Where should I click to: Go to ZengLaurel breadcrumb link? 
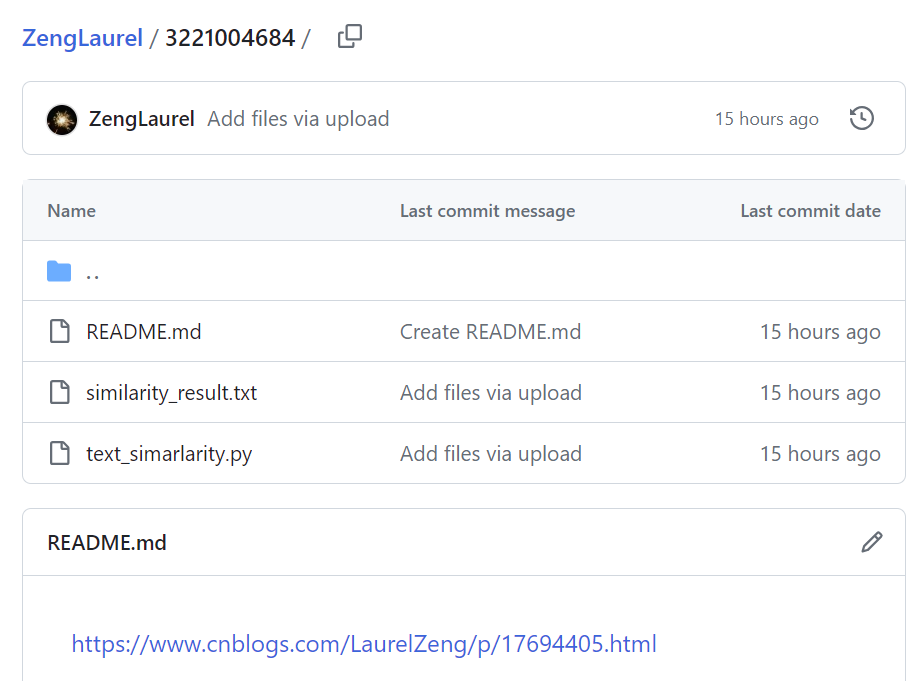(x=82, y=38)
